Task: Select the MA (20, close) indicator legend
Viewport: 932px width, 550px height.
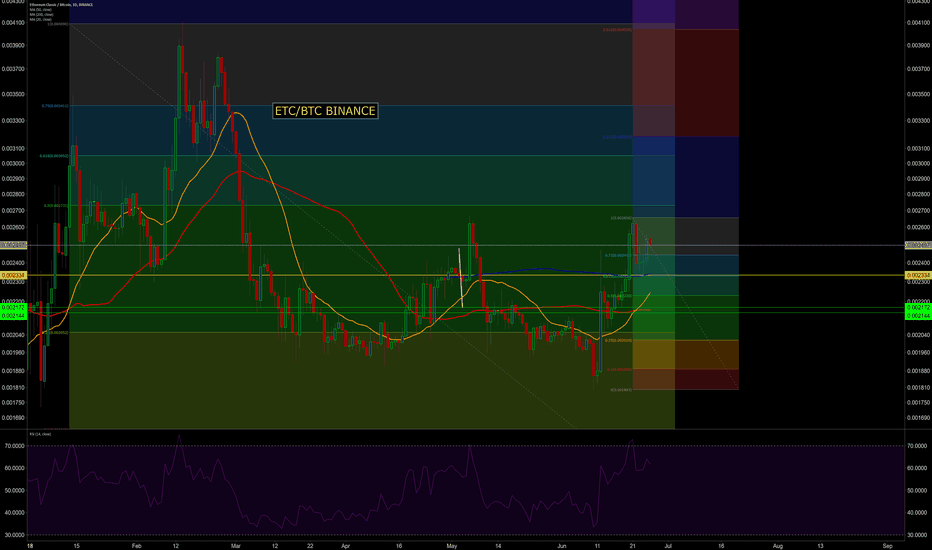Action: [x=40, y=19]
